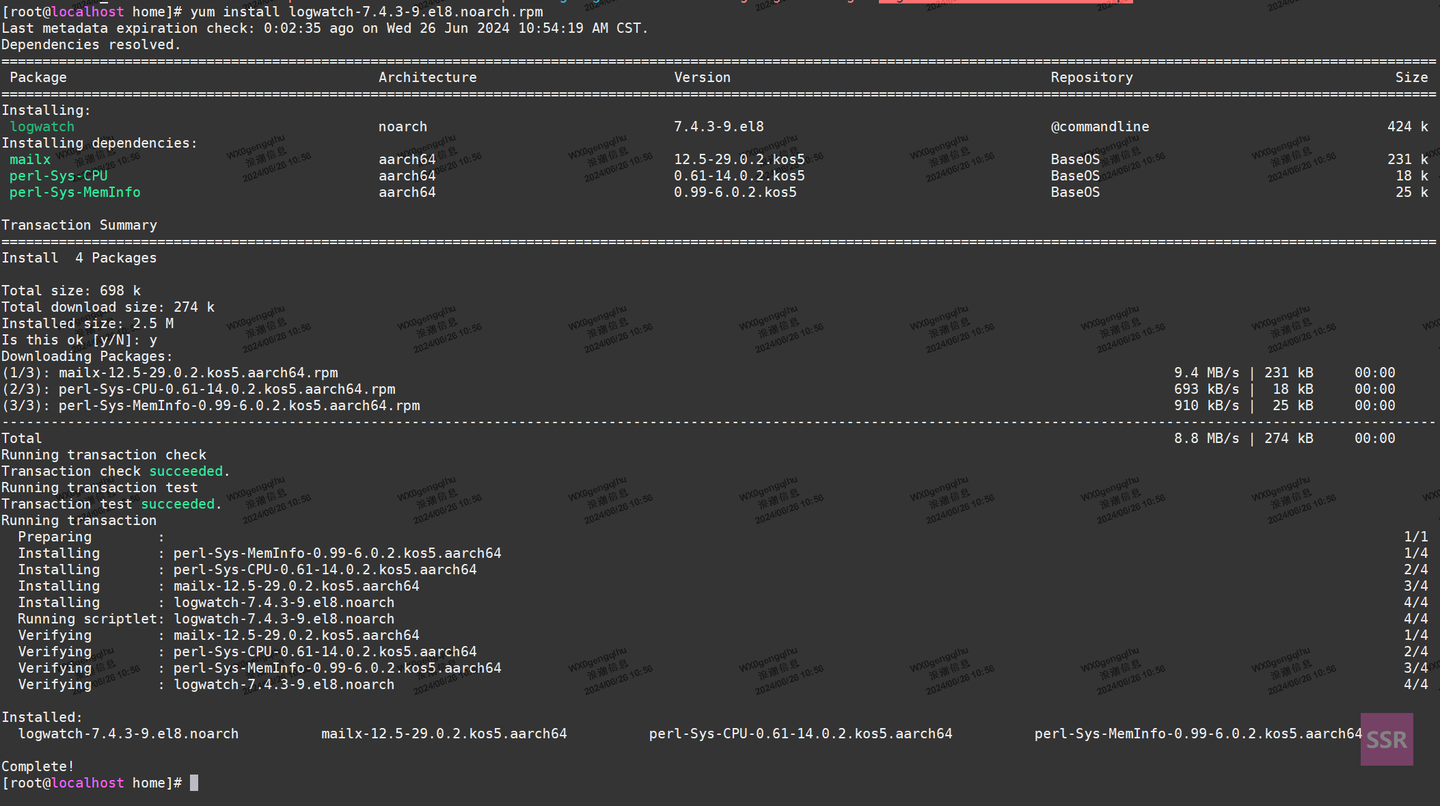Click the 'Is this ok [y/N]: y' prompt
Viewport: 1440px width, 806px height.
79,340
